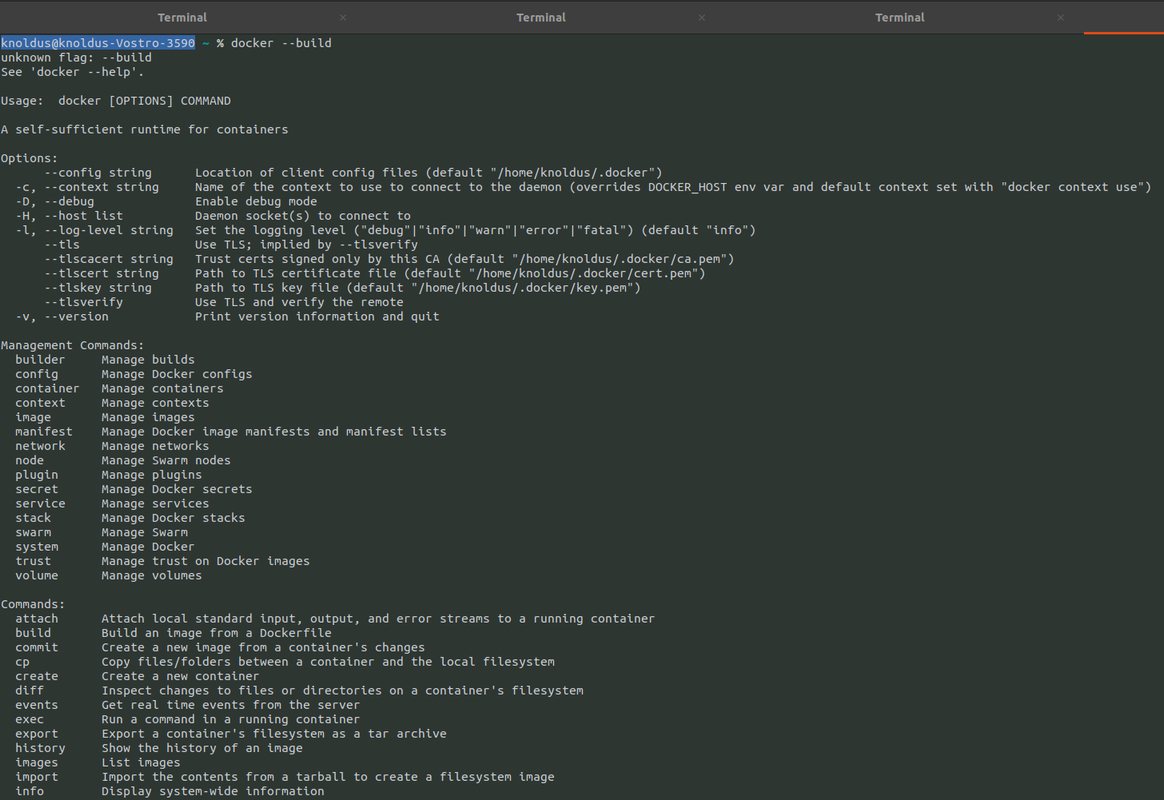
Task: Click the 'builder' management command
Action: pos(40,359)
